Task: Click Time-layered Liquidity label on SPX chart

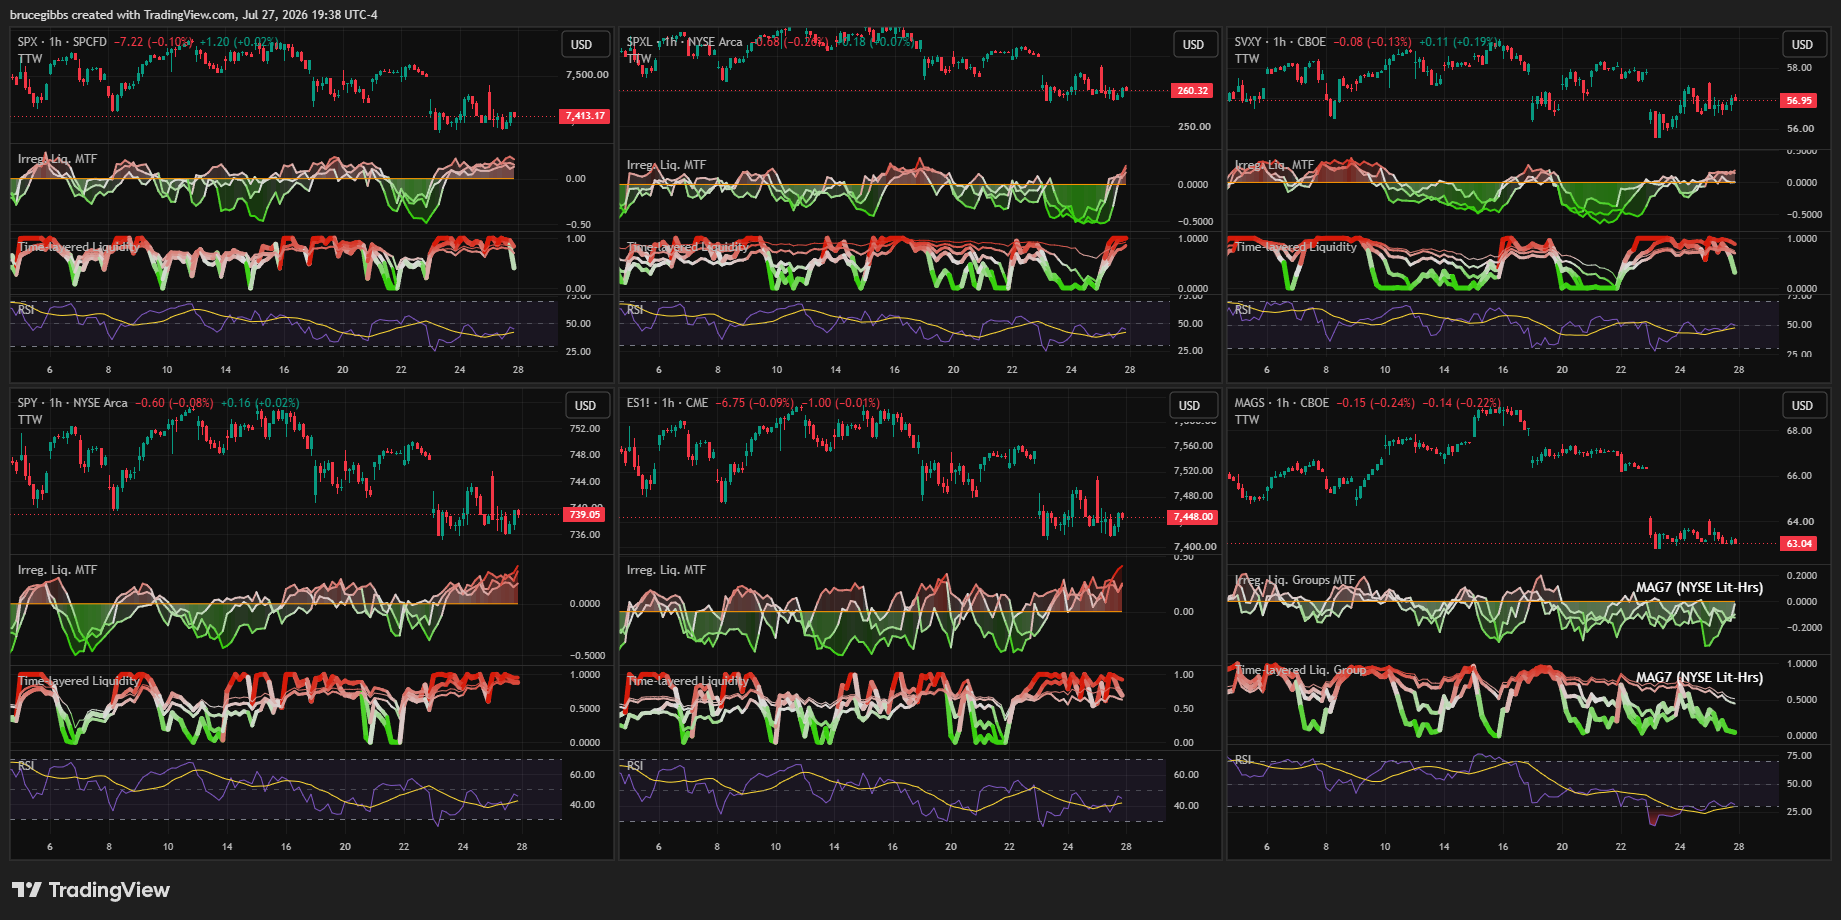Action: point(78,247)
